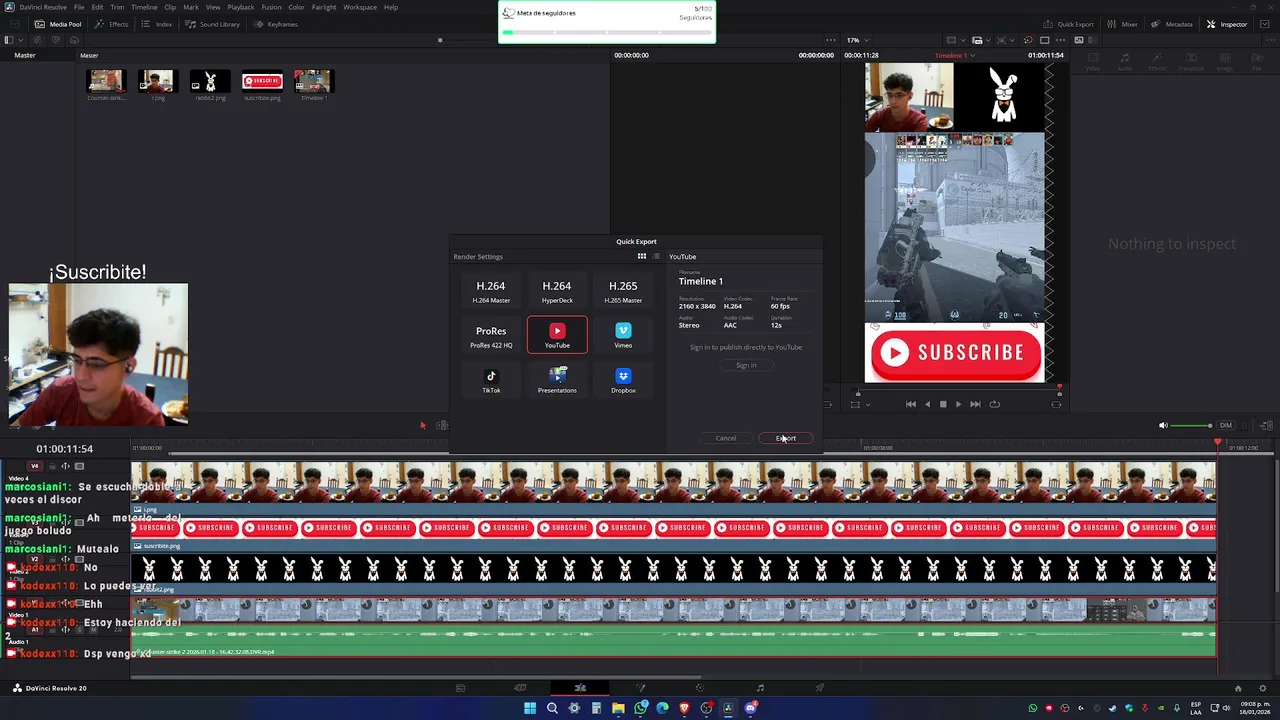
Task: Select the H.264 Master render preset
Action: (491, 291)
